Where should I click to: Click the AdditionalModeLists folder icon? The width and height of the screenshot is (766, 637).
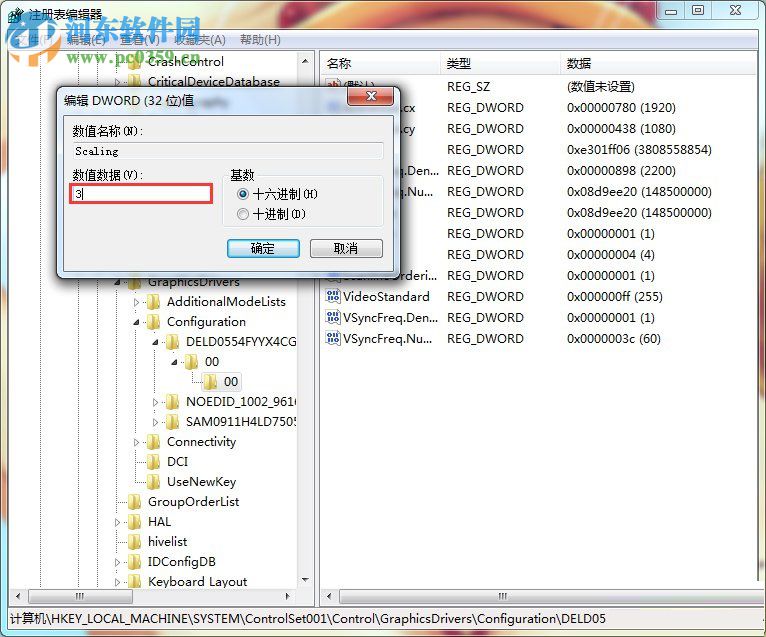click(x=153, y=302)
